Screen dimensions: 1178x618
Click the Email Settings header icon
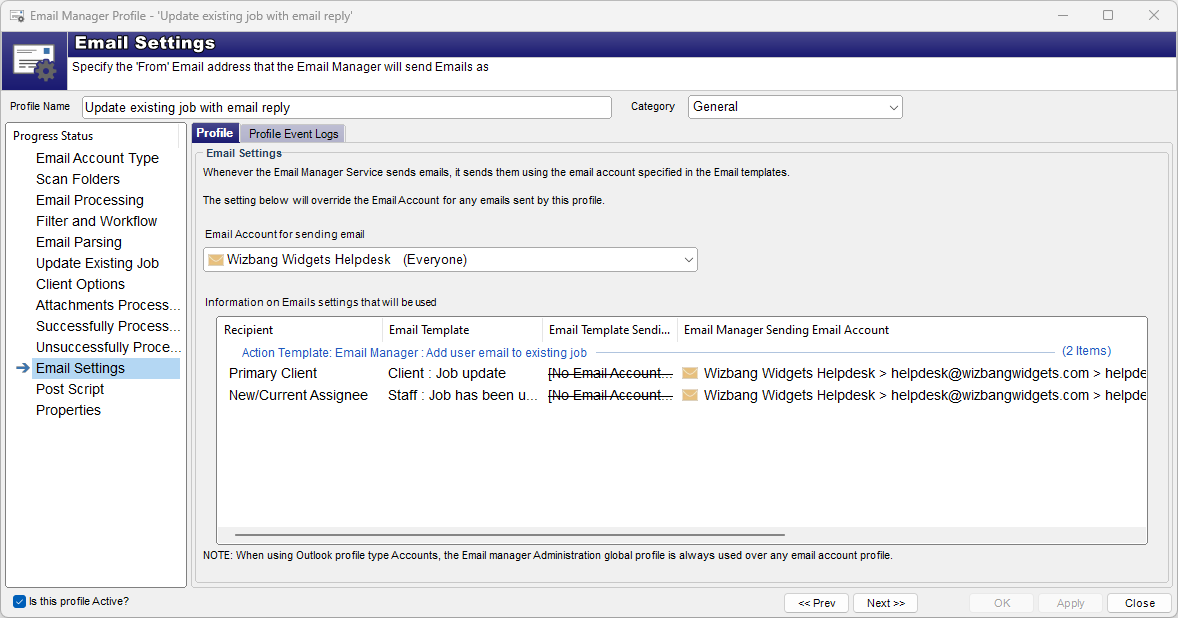click(35, 62)
